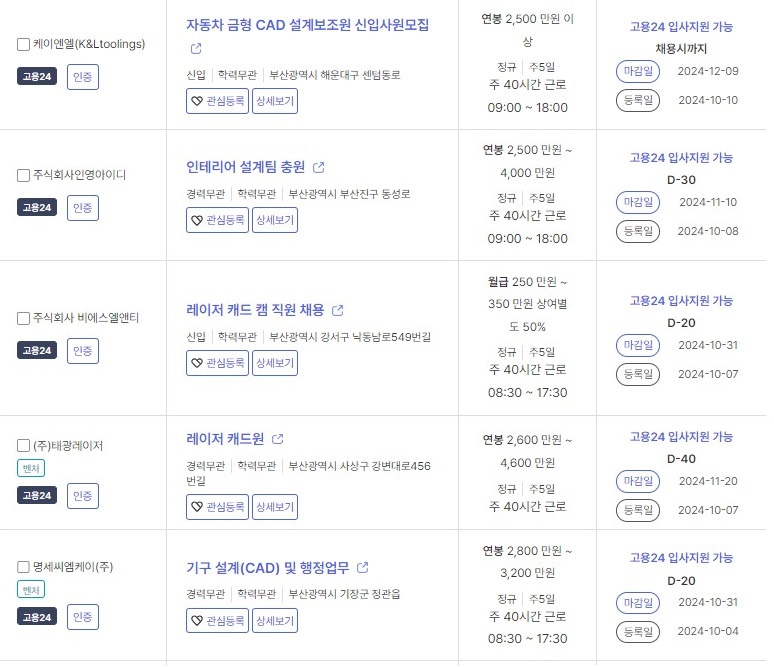The image size is (774, 667).
Task: Open 상세보기 for 인테리어 설계팀 충원
Action: (x=275, y=220)
